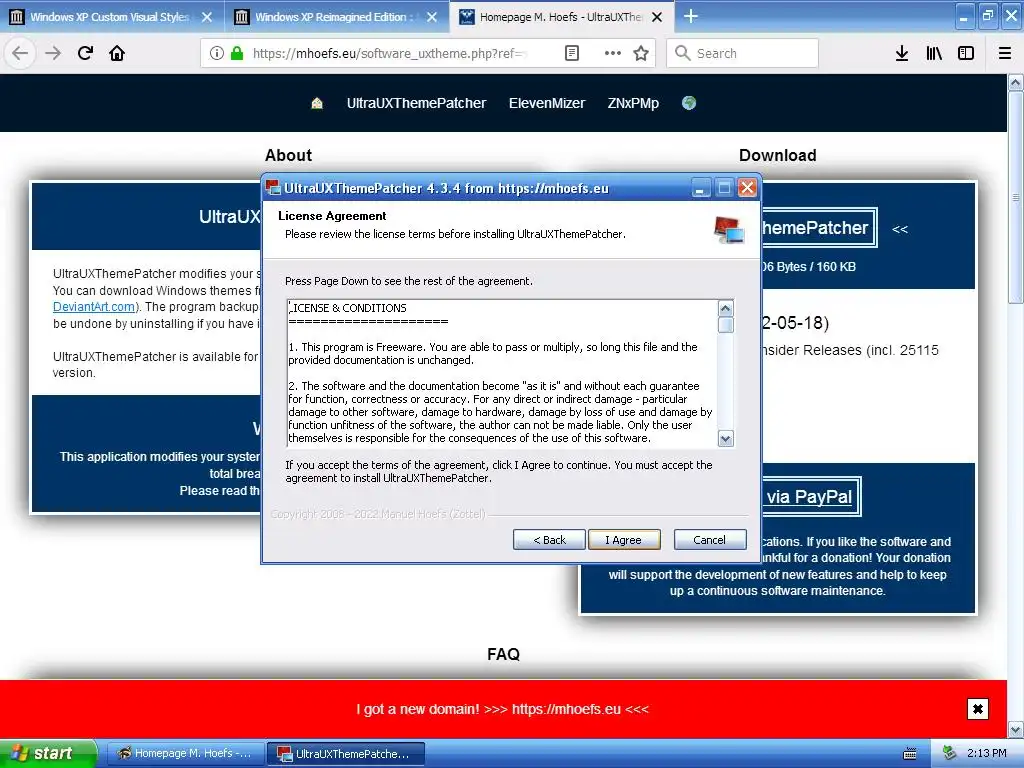The image size is (1024, 768).
Task: Click the browser forward arrow
Action: 53,53
